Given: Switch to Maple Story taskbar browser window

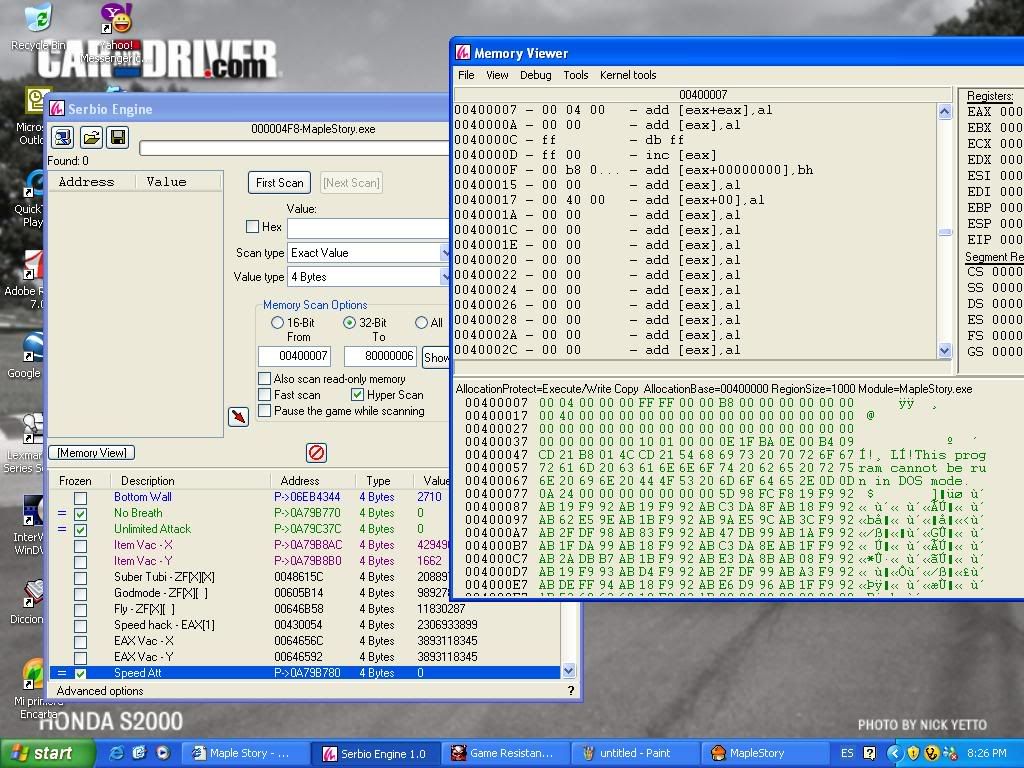Looking at the screenshot, I should click(x=244, y=753).
